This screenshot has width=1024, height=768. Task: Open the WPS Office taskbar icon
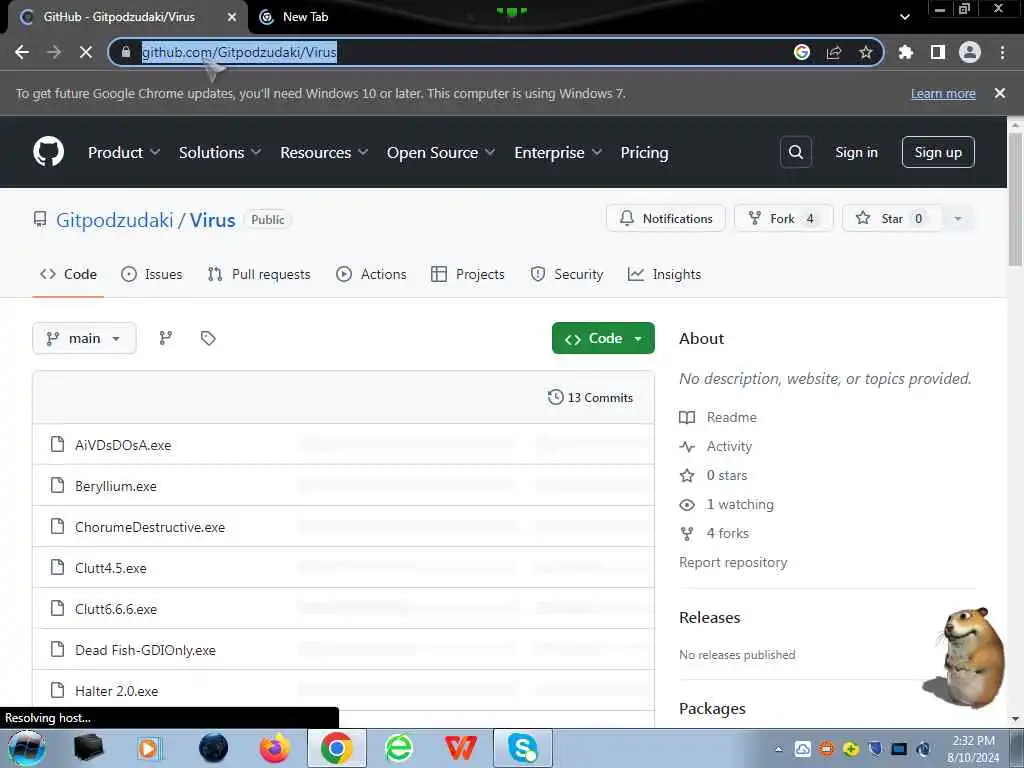(x=460, y=748)
